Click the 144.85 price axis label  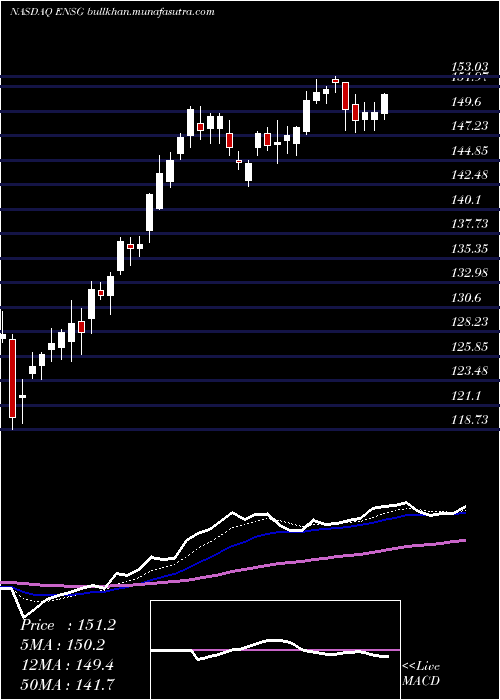click(x=469, y=151)
